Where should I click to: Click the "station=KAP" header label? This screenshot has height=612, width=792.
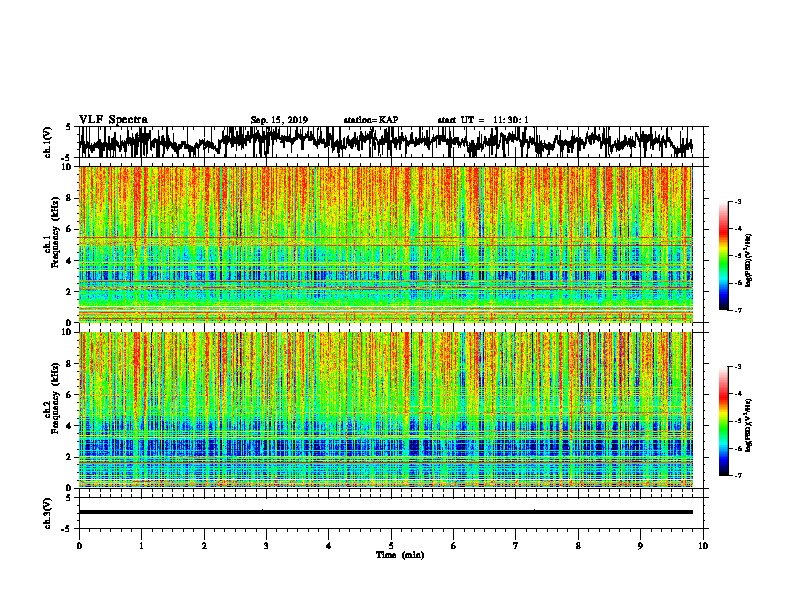(x=371, y=120)
